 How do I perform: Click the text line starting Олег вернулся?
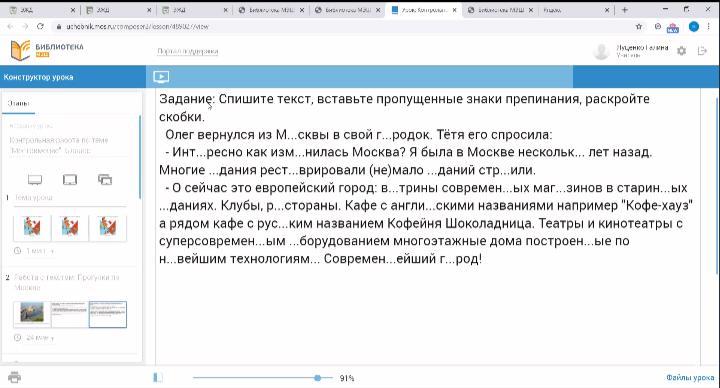[359, 135]
